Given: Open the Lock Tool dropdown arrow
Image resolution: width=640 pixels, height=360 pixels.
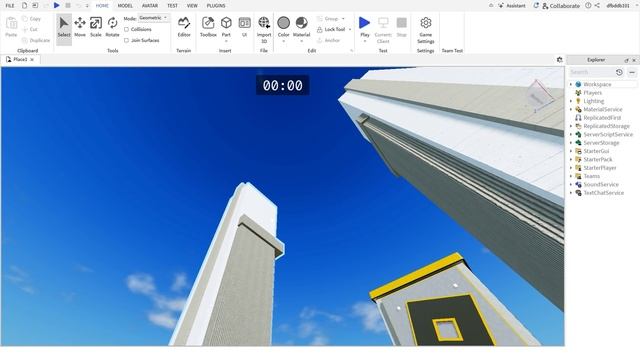Looking at the screenshot, I should (350, 29).
